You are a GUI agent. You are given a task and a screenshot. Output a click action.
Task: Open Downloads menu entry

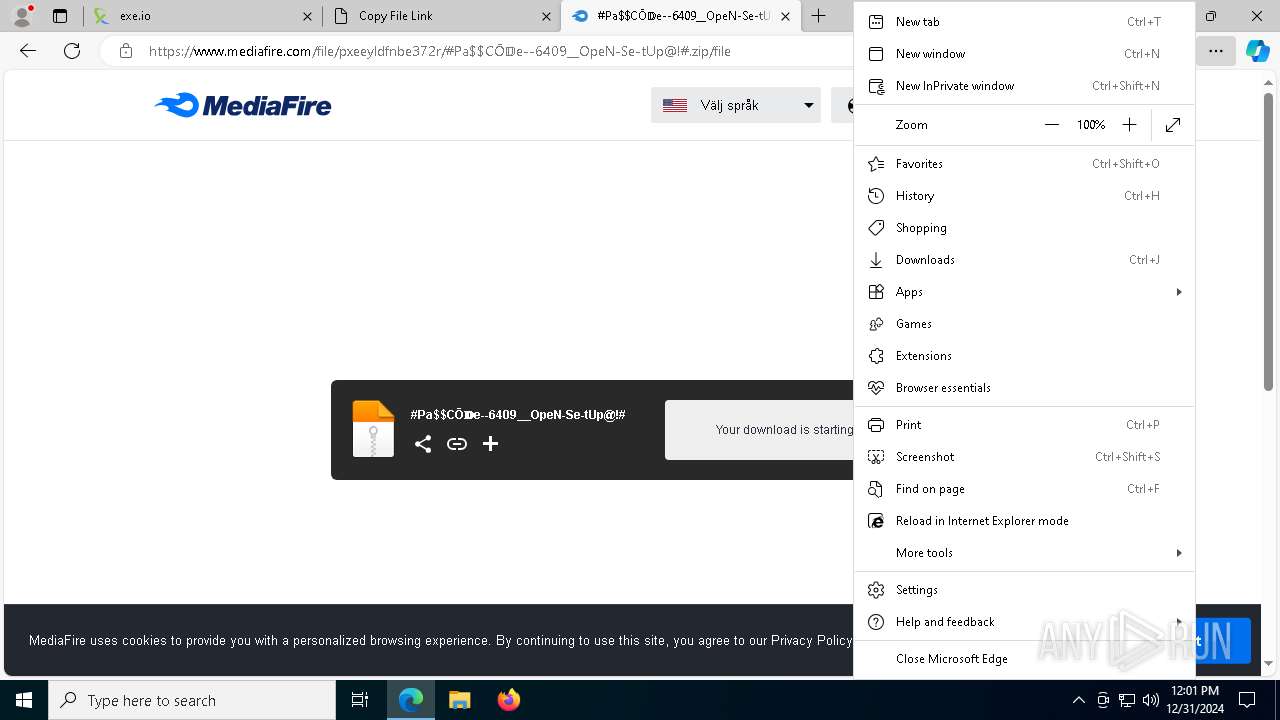click(x=1024, y=260)
